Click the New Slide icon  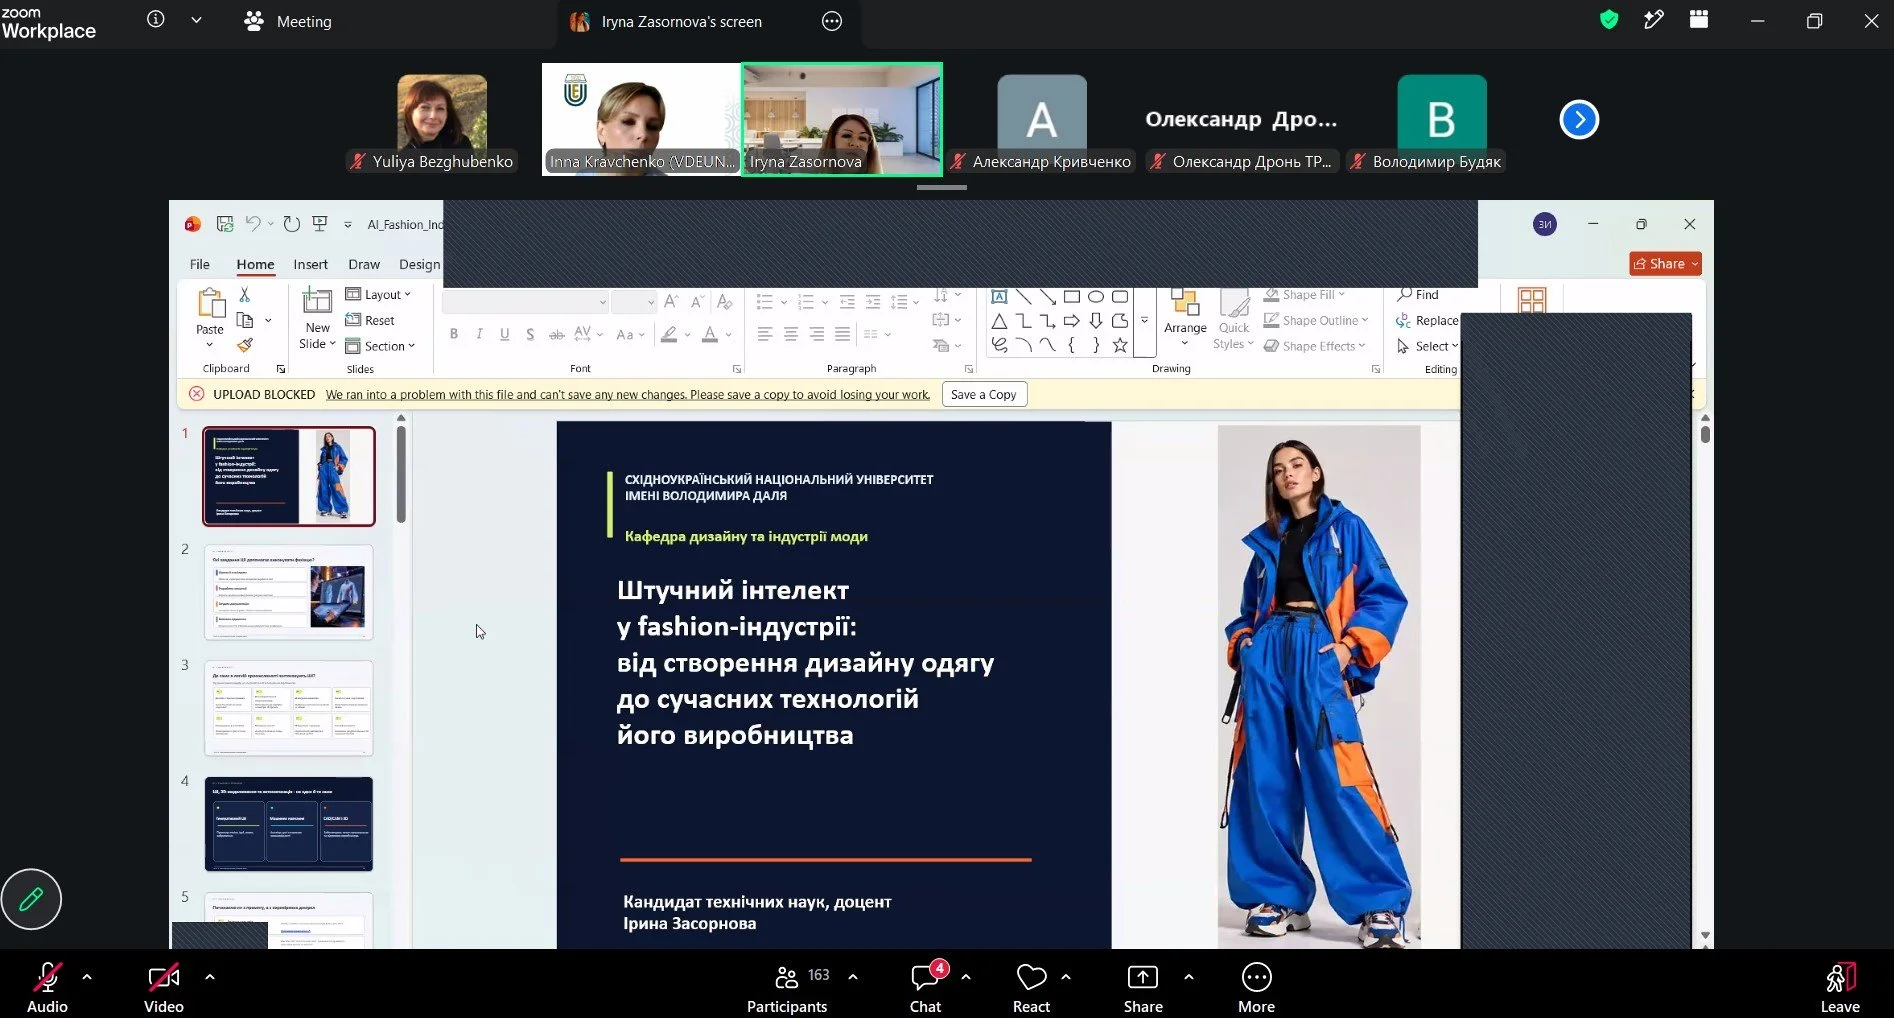tap(317, 301)
